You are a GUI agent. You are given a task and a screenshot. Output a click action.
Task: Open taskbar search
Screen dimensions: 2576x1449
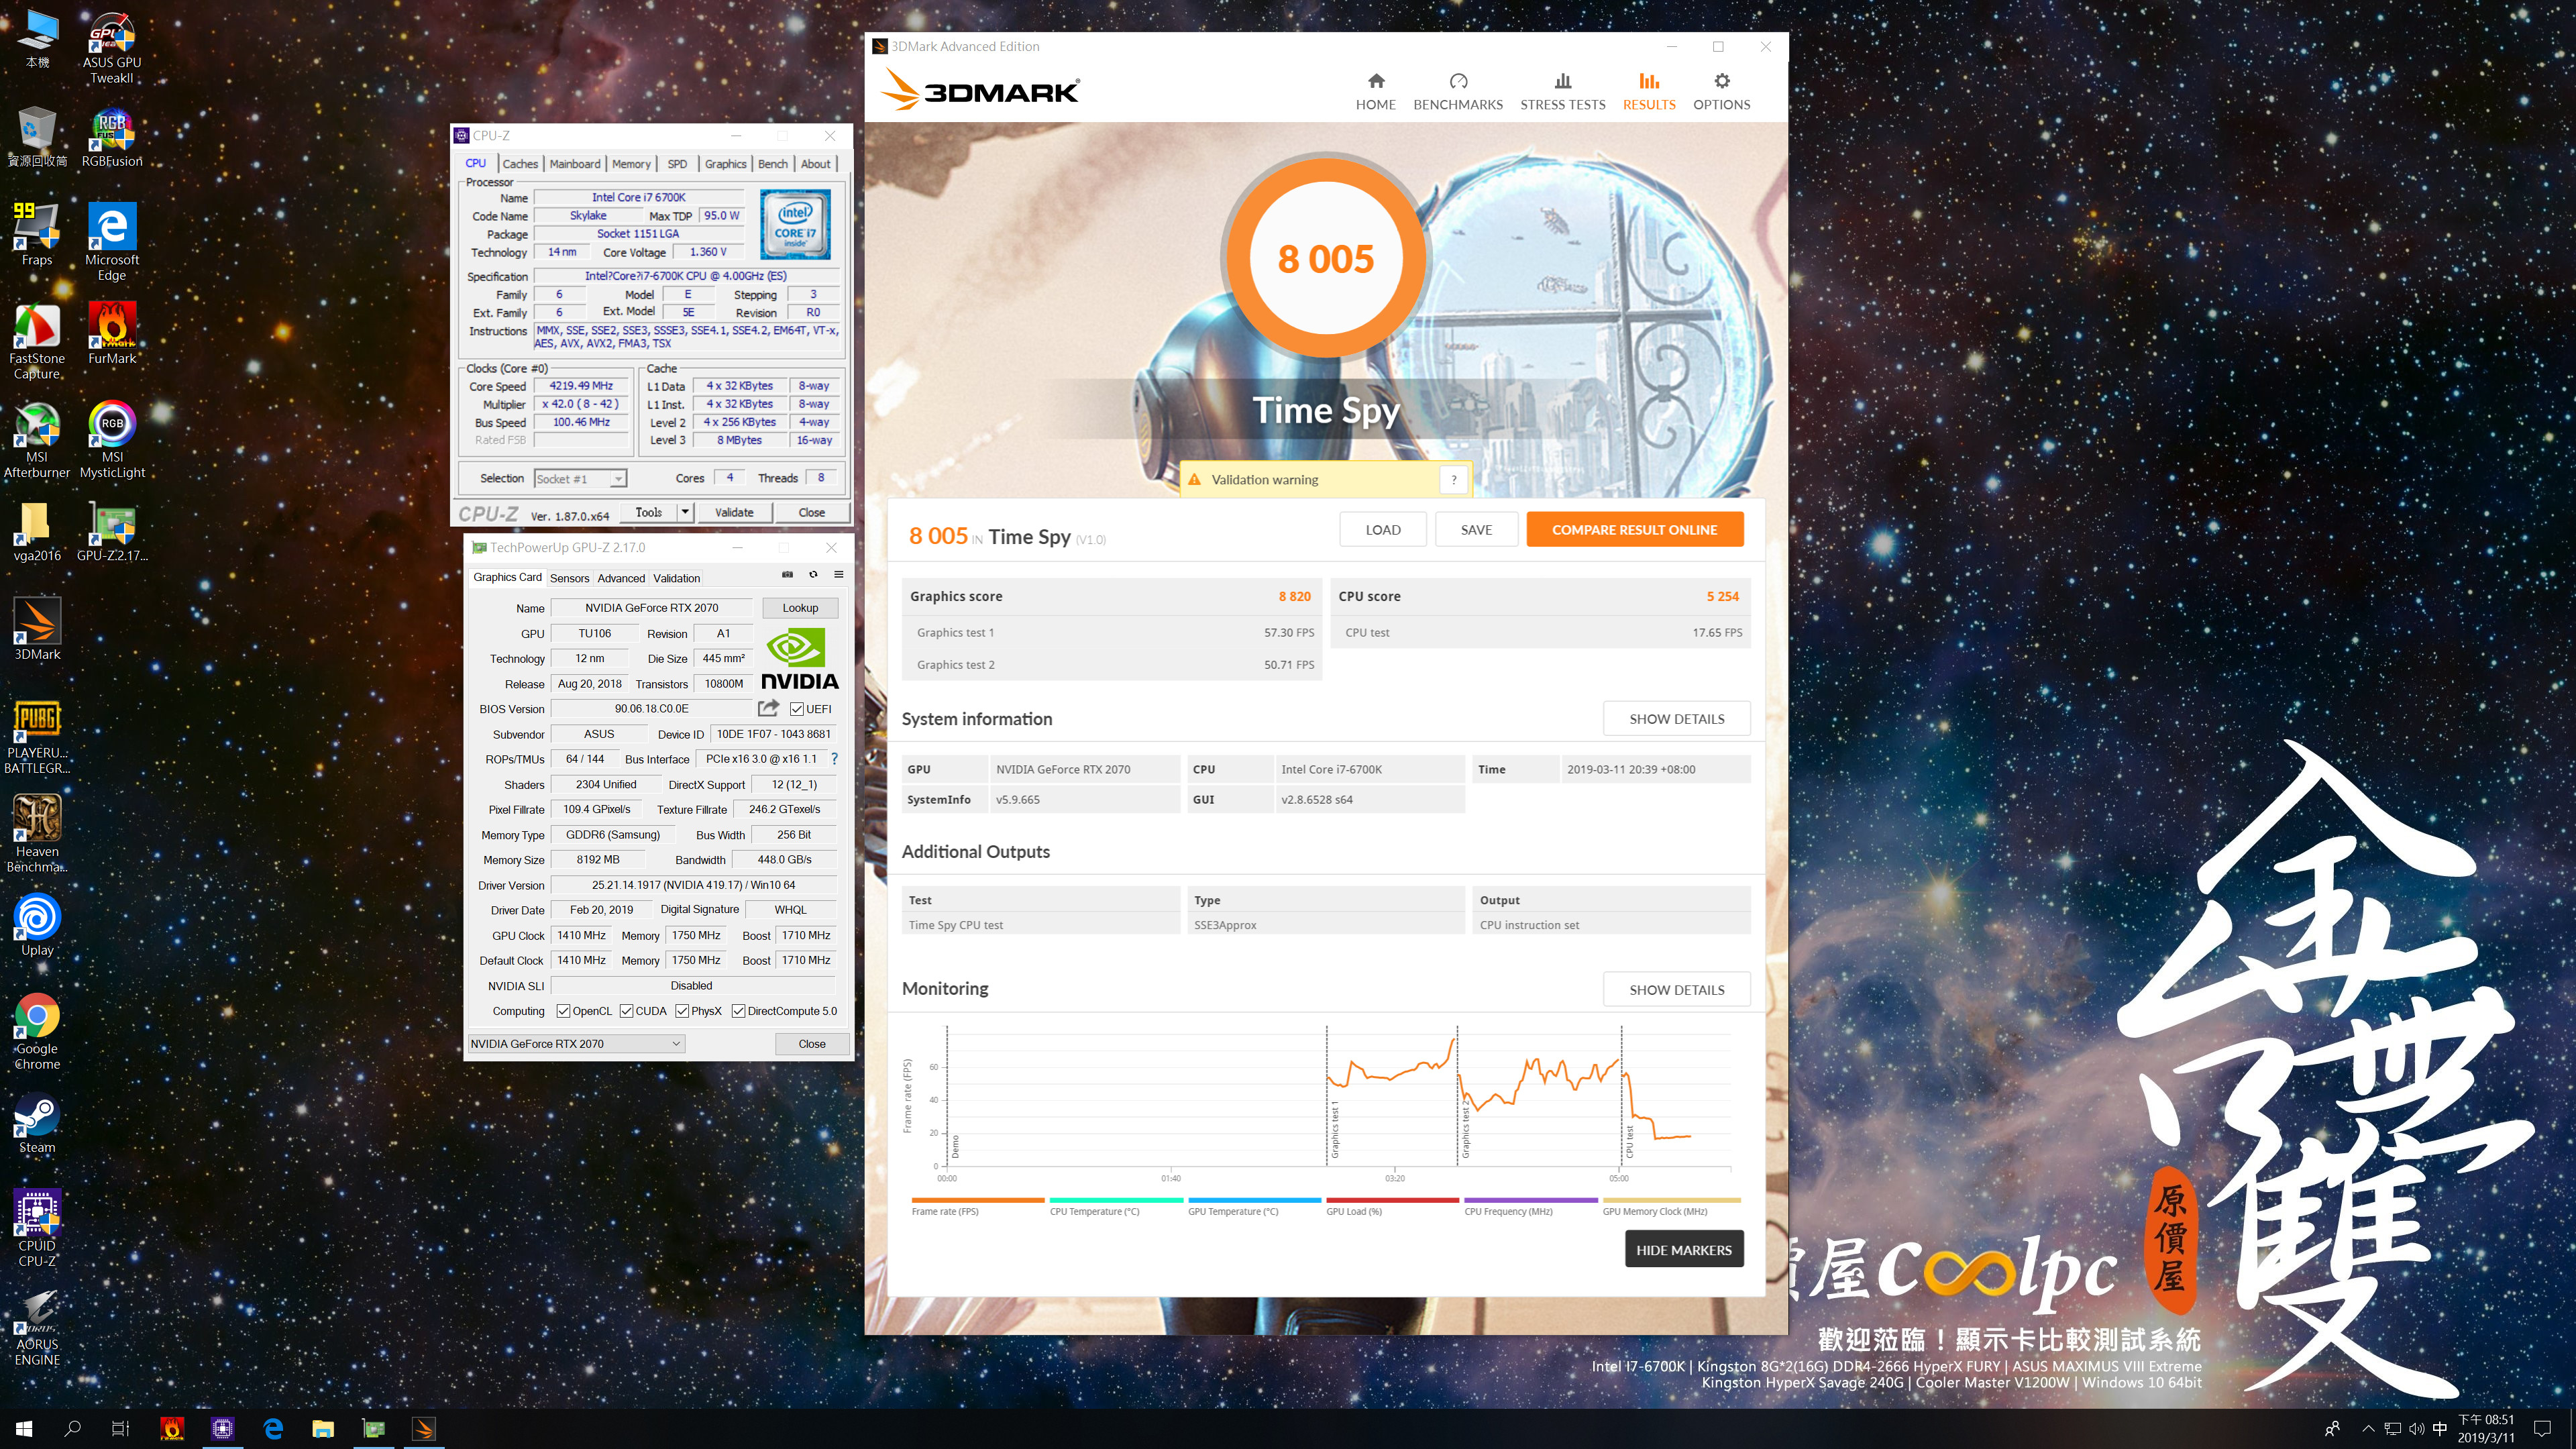72,1429
